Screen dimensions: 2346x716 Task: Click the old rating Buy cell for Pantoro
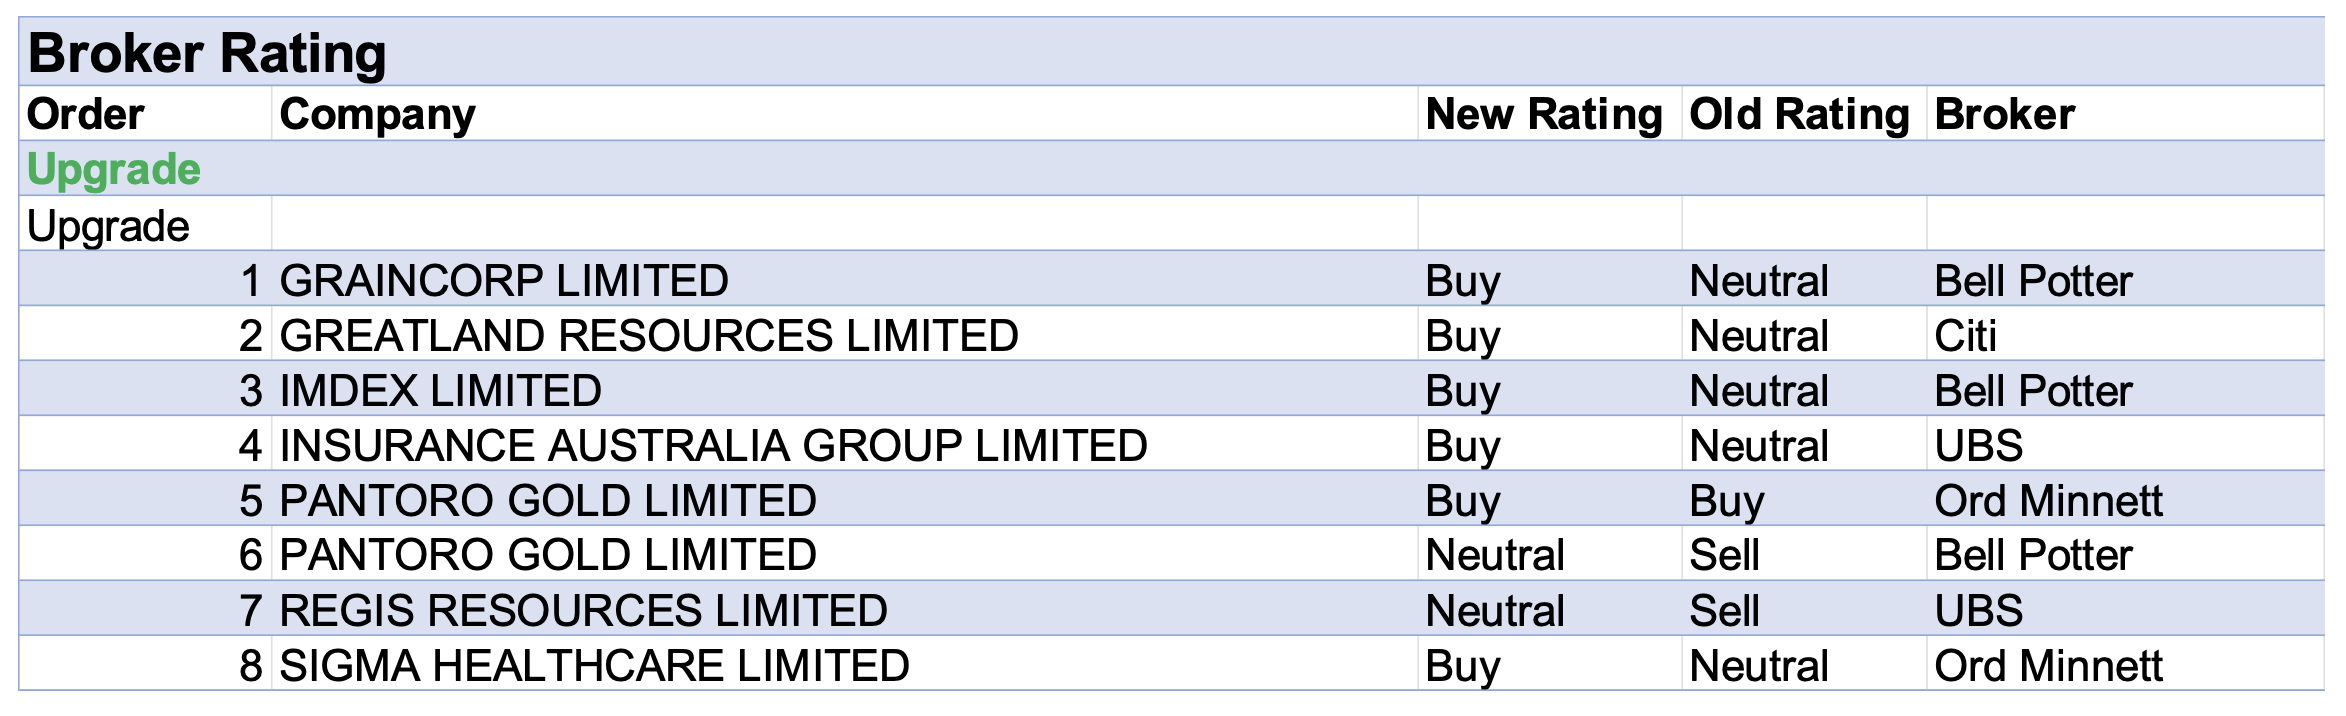[x=1727, y=500]
